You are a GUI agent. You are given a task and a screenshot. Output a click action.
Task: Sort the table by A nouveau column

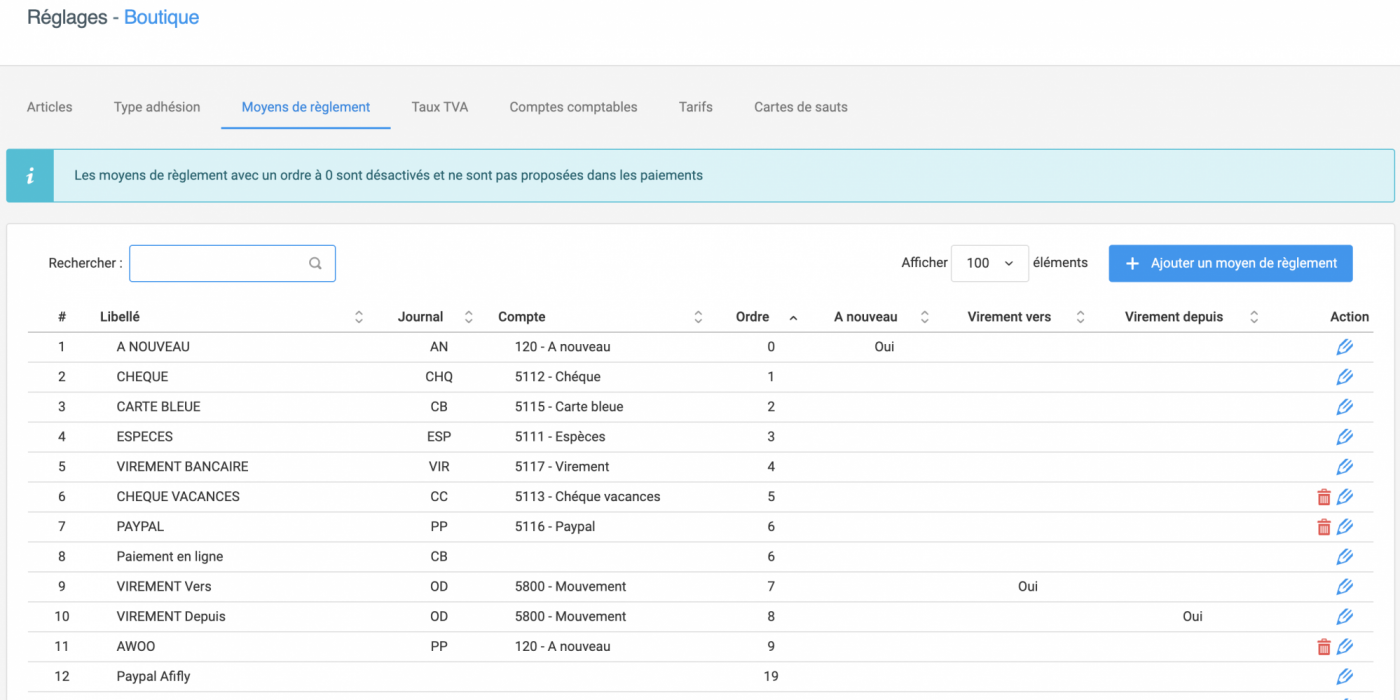924,317
